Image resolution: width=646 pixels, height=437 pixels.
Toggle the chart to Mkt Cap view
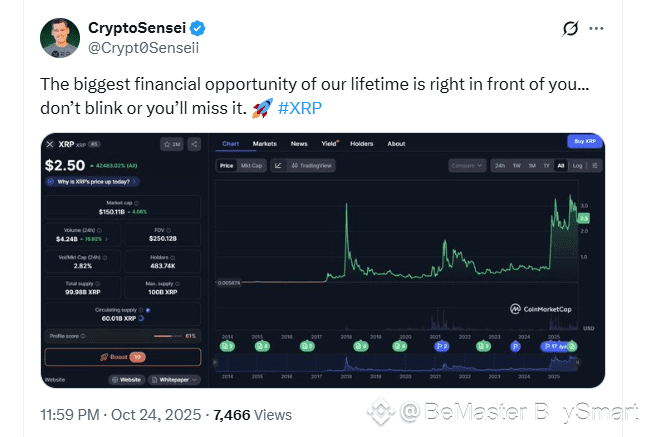[x=251, y=165]
